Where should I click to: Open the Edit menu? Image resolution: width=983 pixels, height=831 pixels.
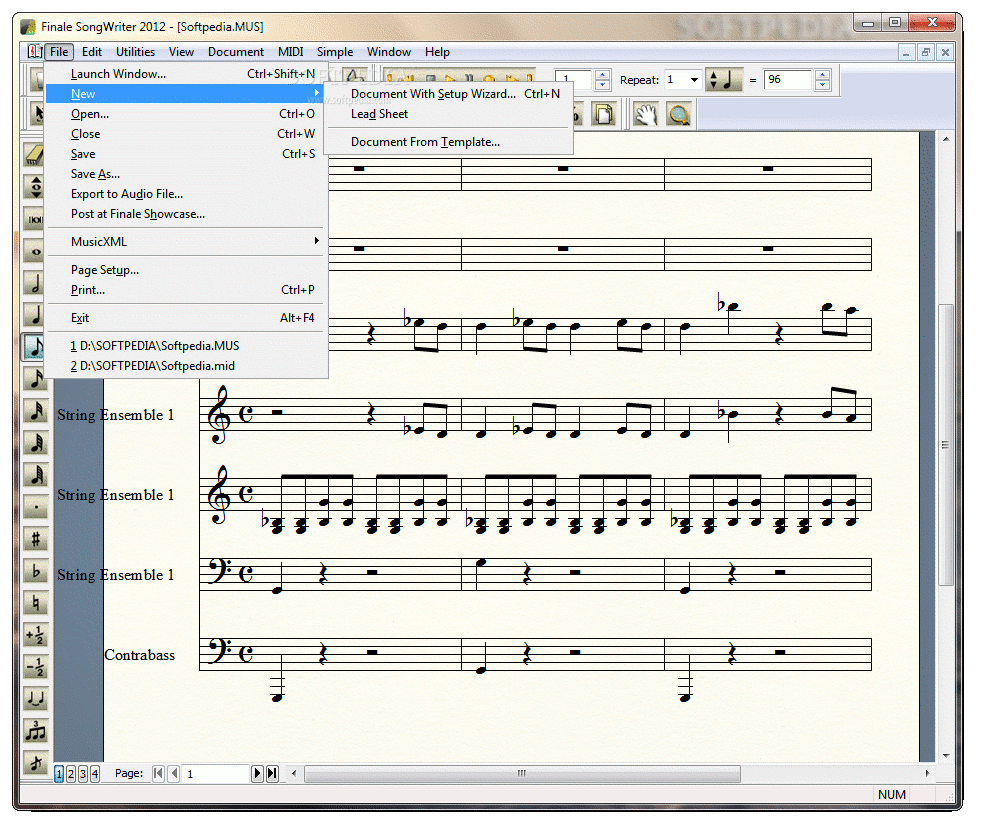(92, 51)
